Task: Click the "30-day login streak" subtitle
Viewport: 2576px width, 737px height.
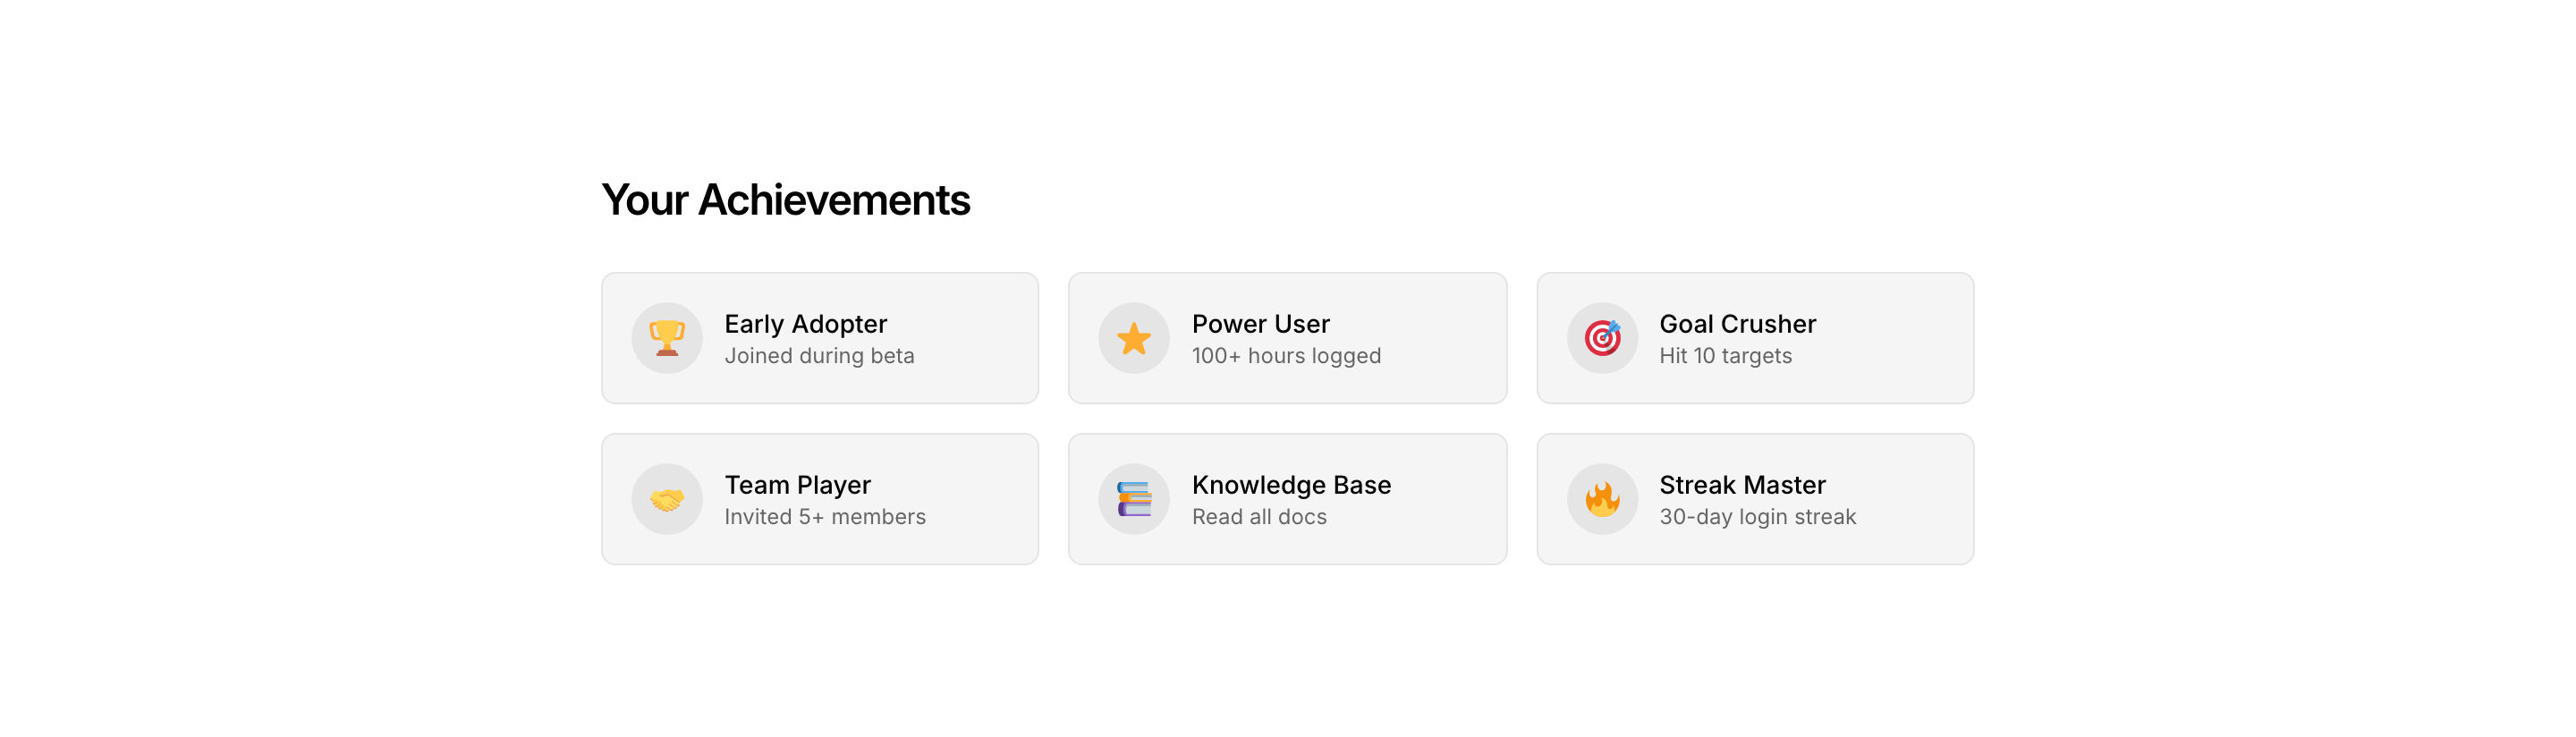Action: [1757, 517]
